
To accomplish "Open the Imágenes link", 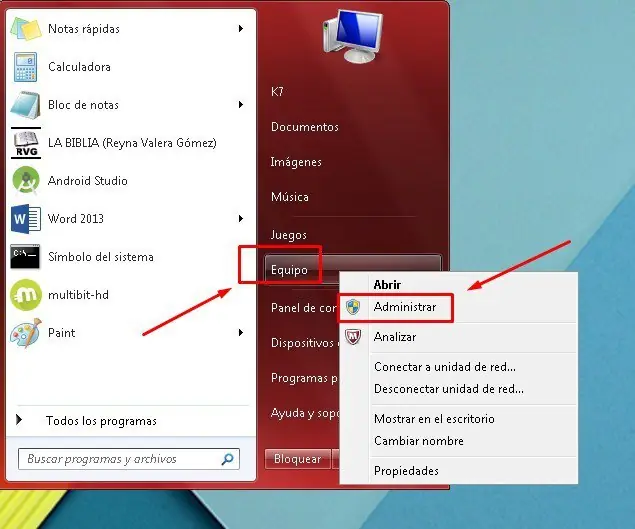I will point(296,162).
